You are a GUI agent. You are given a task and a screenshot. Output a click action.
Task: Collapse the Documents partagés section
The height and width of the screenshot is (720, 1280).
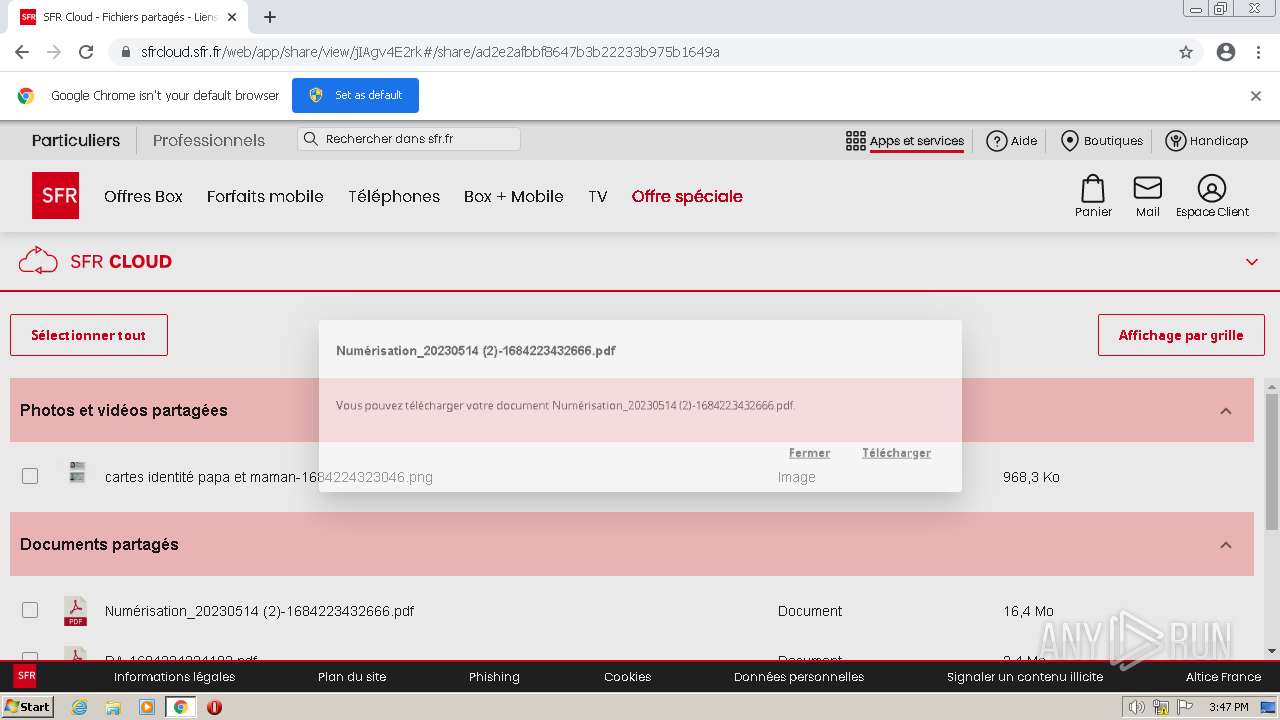pyautogui.click(x=1226, y=545)
